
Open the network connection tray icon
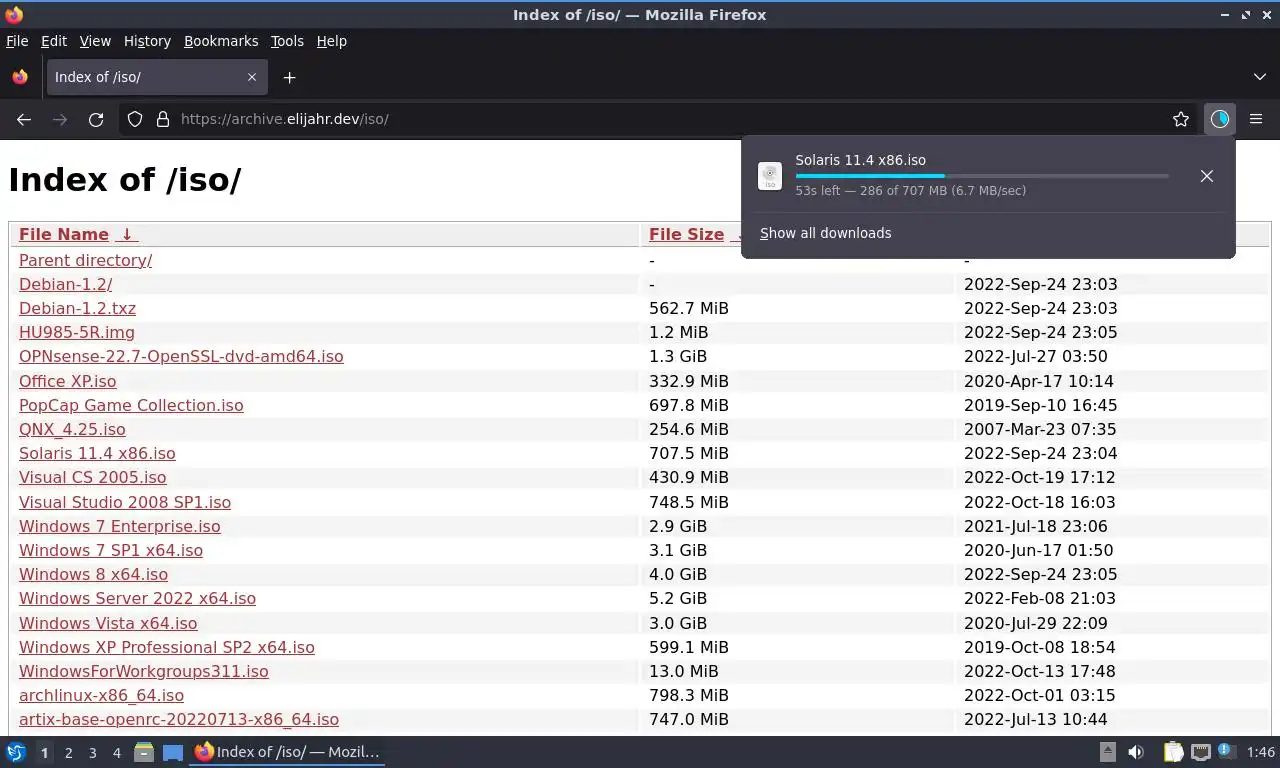[1201, 752]
